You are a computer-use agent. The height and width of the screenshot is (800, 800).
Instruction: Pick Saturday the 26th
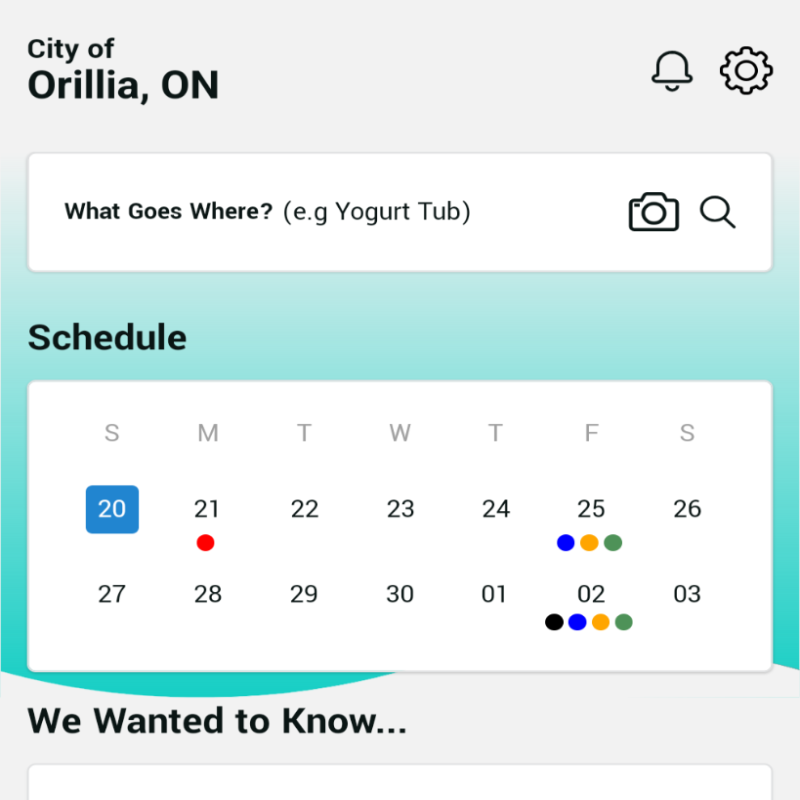click(x=687, y=509)
